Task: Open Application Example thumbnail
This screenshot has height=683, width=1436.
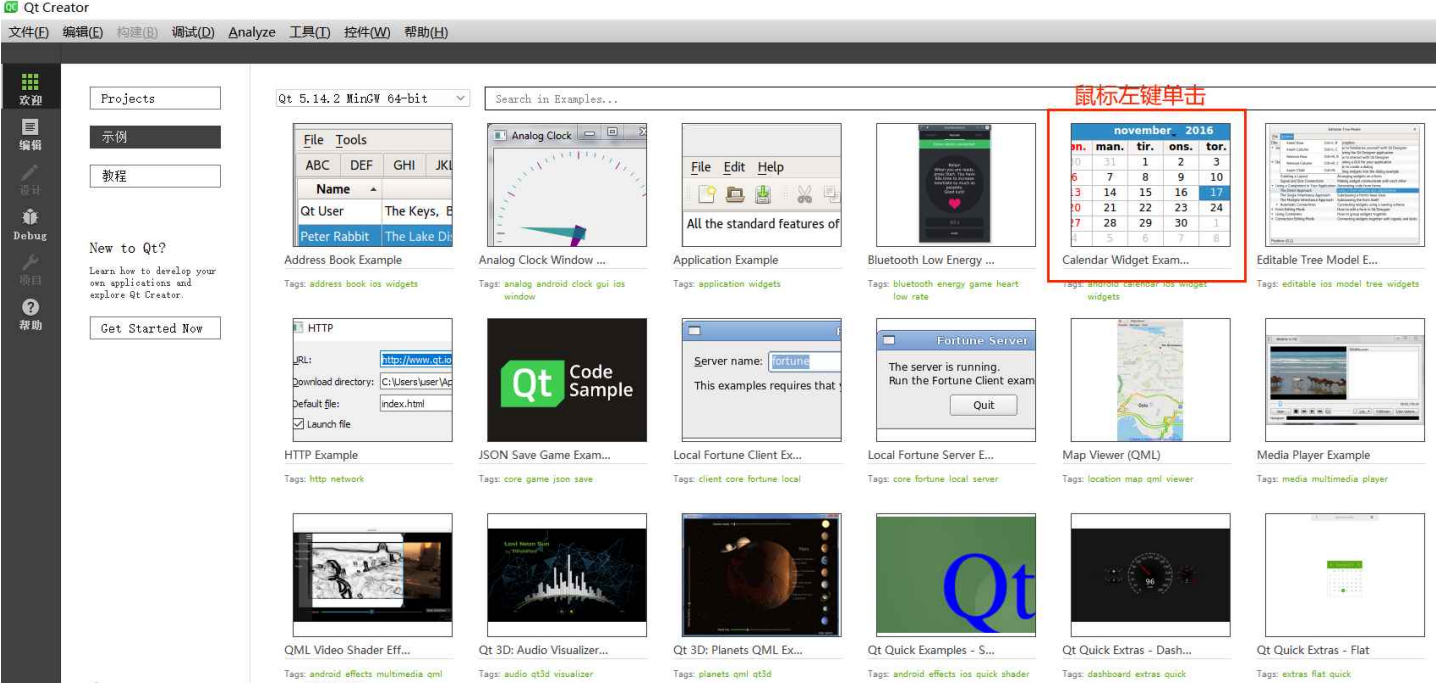Action: [761, 185]
